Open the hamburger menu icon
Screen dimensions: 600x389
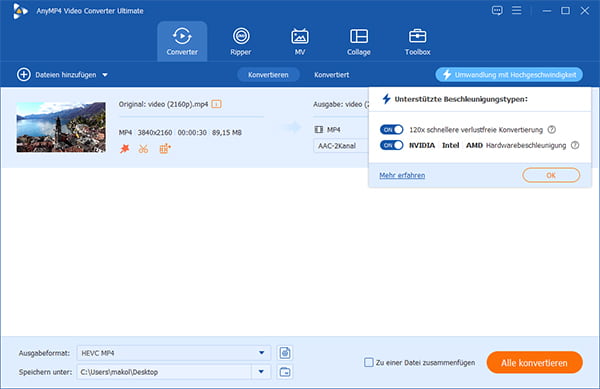(x=517, y=10)
